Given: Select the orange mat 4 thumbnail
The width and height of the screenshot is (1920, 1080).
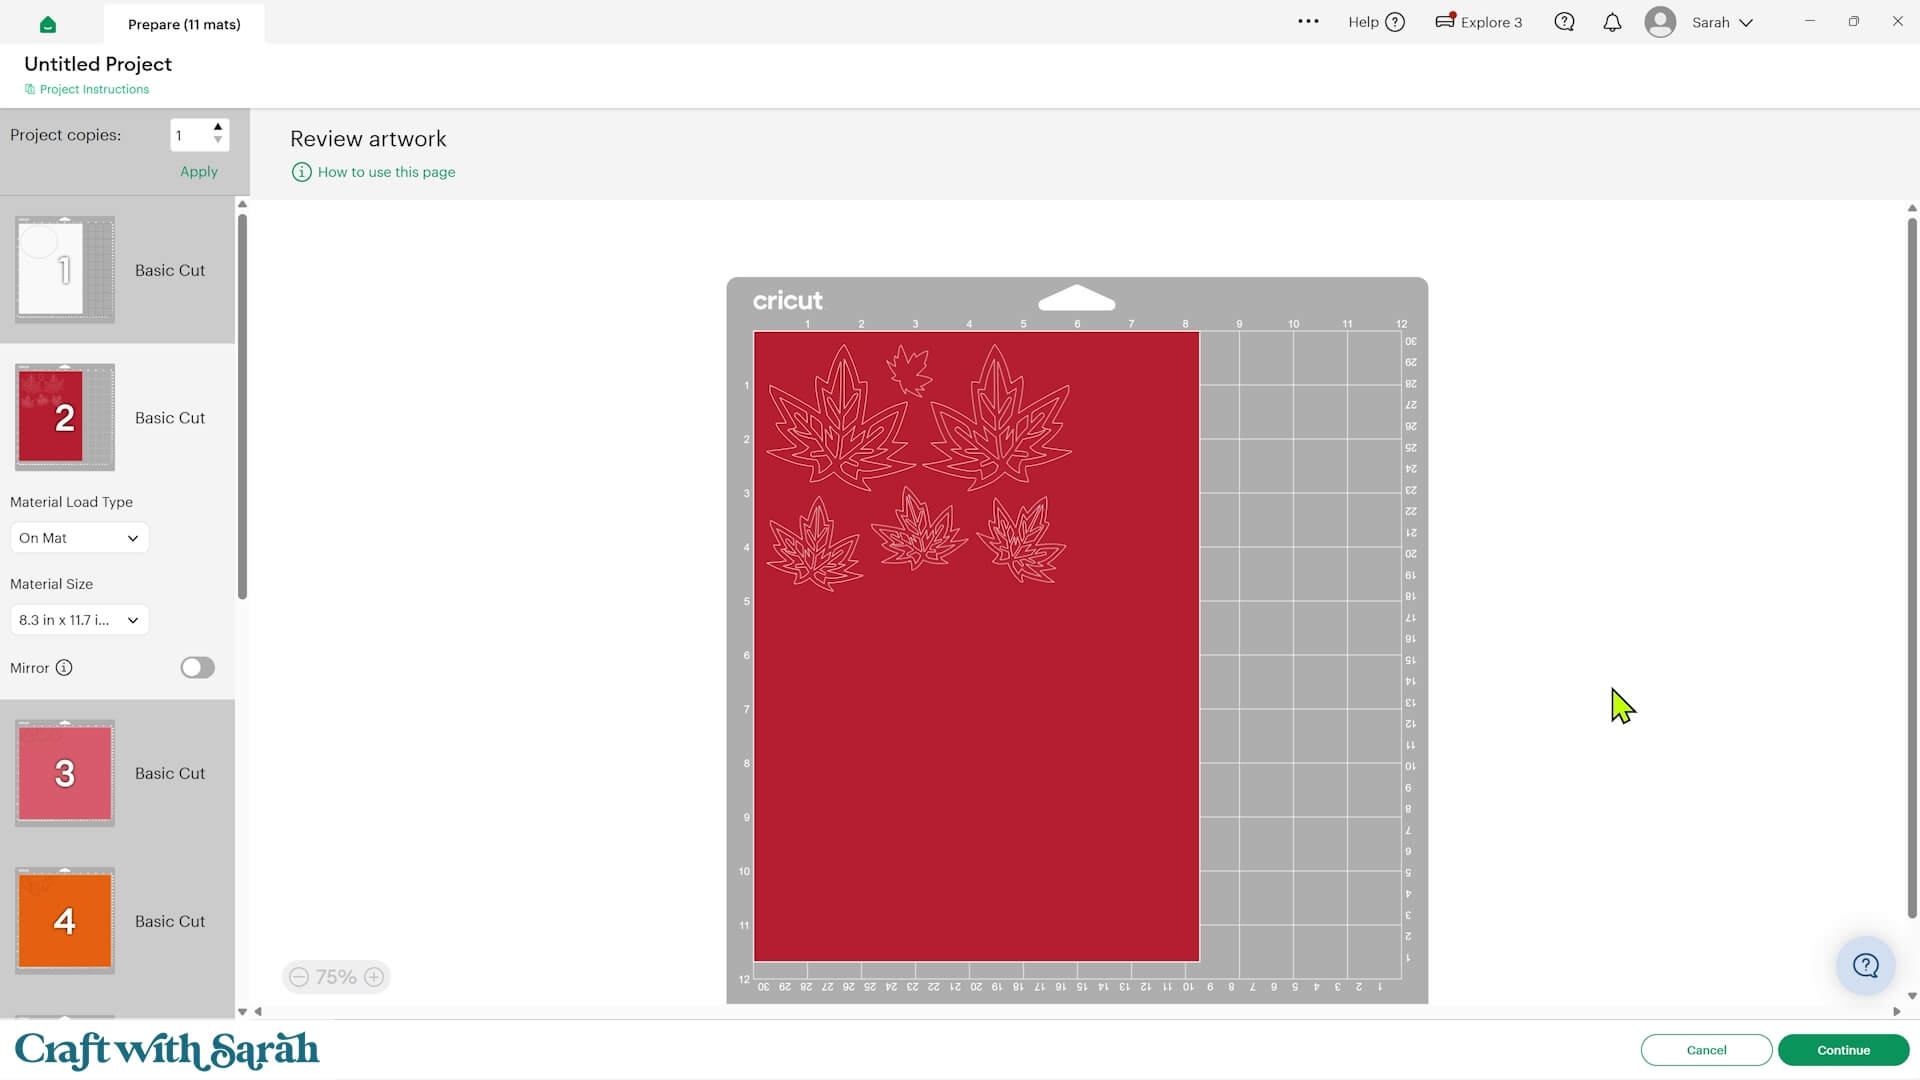Looking at the screenshot, I should coord(65,921).
